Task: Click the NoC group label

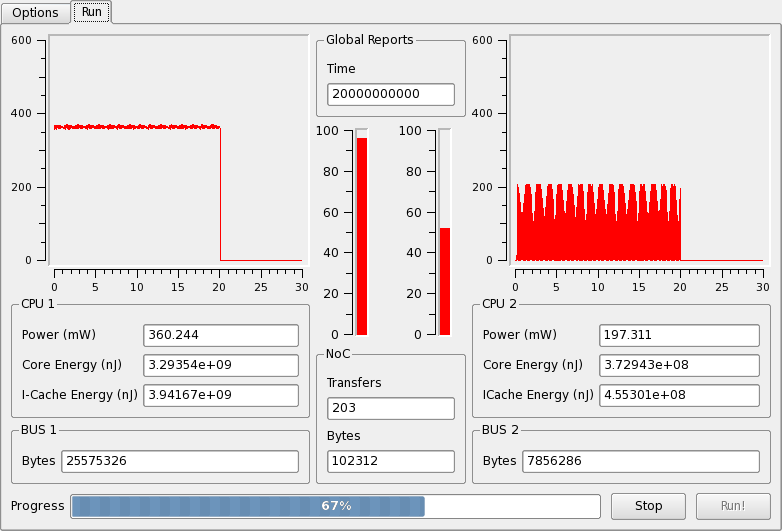Action: coord(338,354)
